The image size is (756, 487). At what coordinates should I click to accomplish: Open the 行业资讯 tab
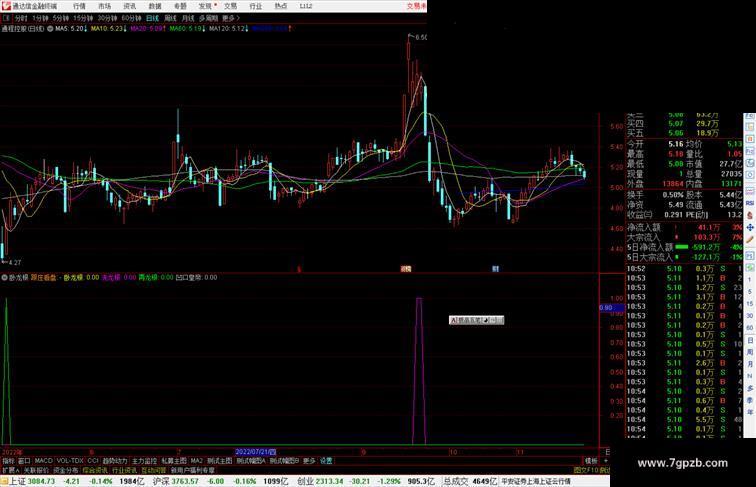124,470
